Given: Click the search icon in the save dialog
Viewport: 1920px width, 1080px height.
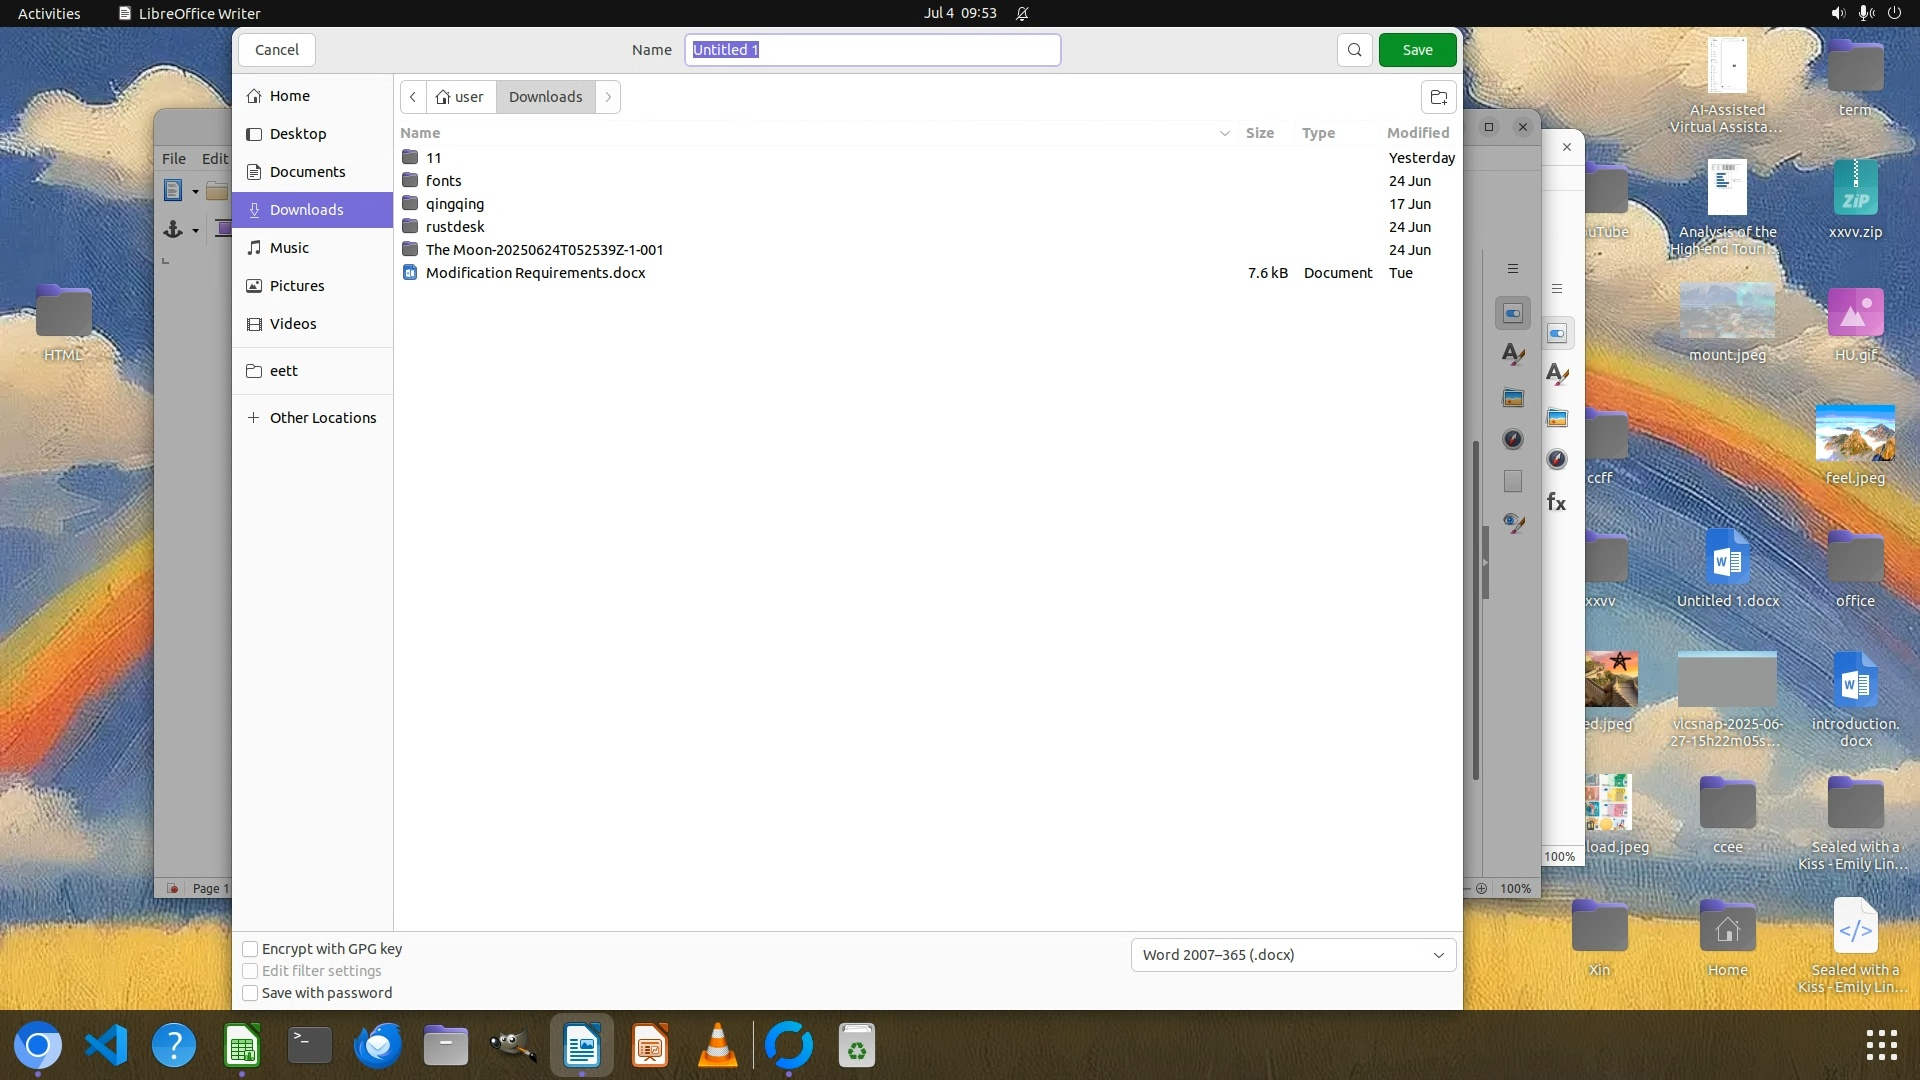Looking at the screenshot, I should click(x=1354, y=50).
